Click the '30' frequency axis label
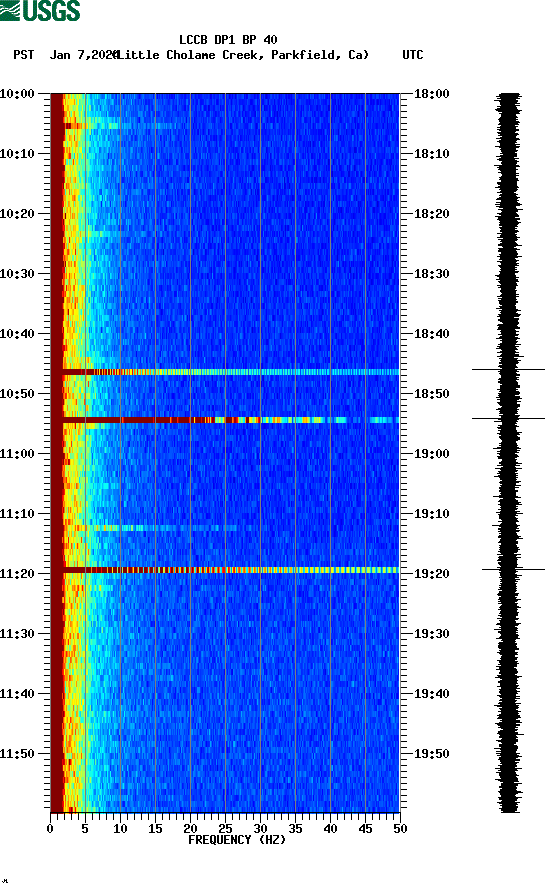The image size is (552, 892). pos(260,829)
